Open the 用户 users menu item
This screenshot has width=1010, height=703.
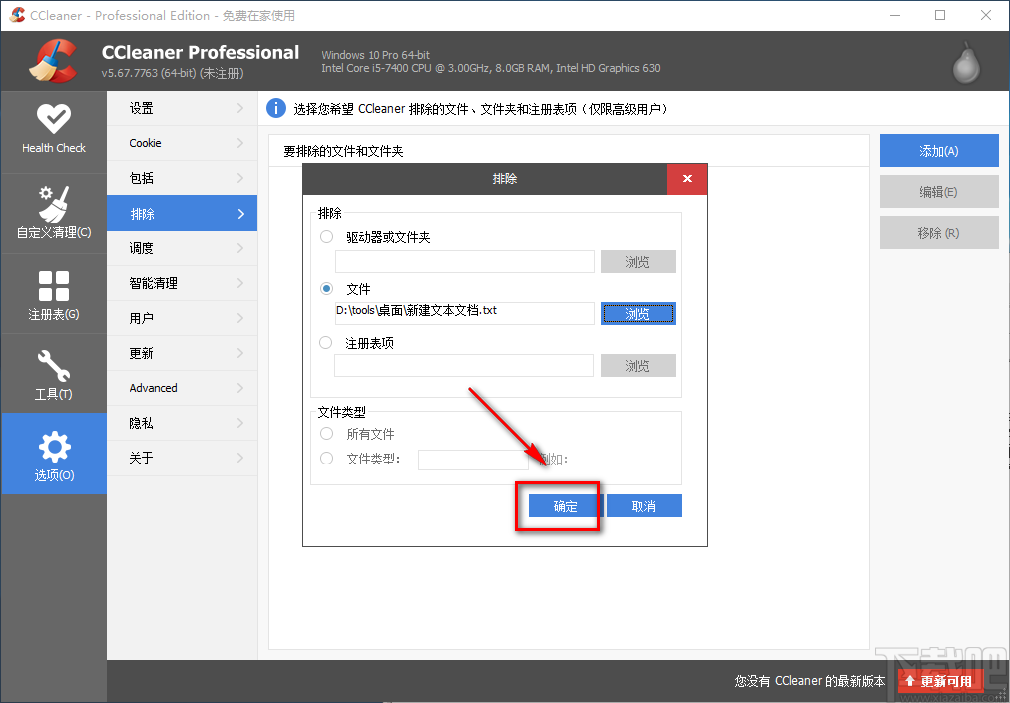coord(182,318)
